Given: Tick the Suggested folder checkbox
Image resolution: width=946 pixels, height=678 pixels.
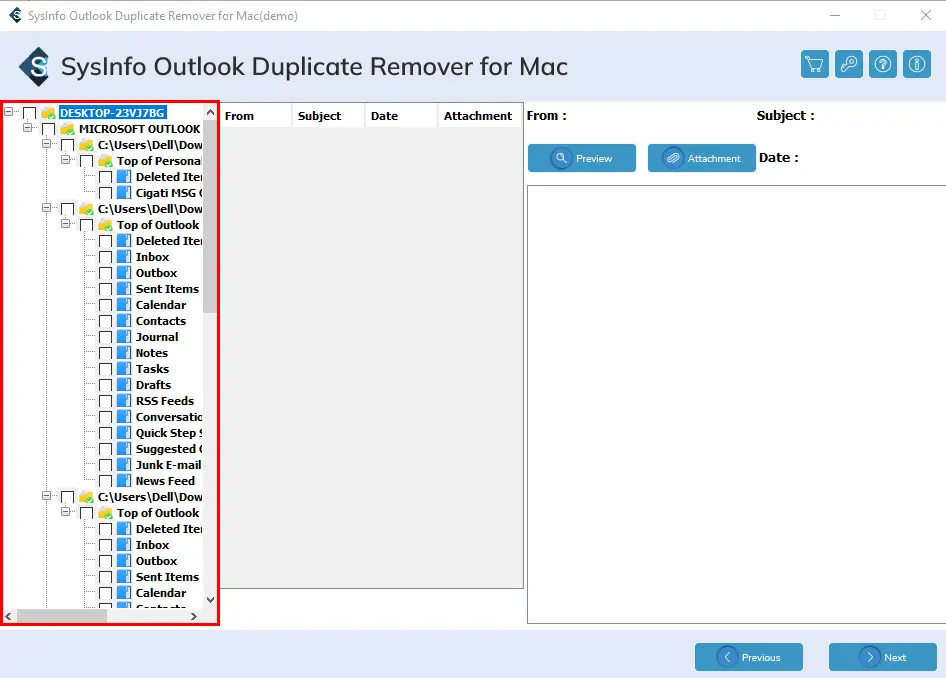Looking at the screenshot, I should [x=106, y=449].
